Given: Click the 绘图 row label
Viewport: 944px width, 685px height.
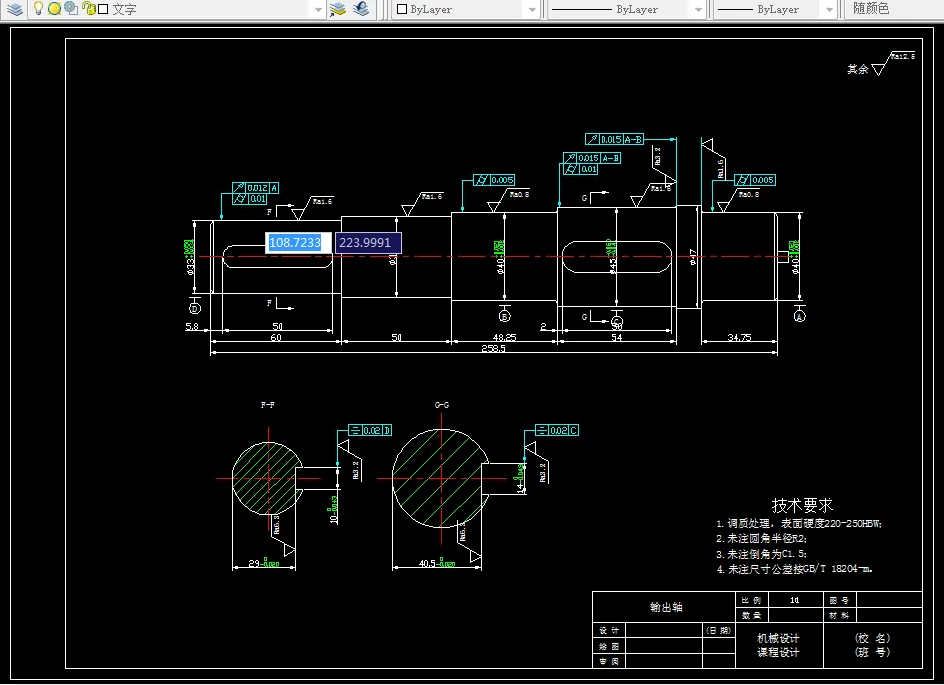Looking at the screenshot, I should pyautogui.click(x=609, y=646).
